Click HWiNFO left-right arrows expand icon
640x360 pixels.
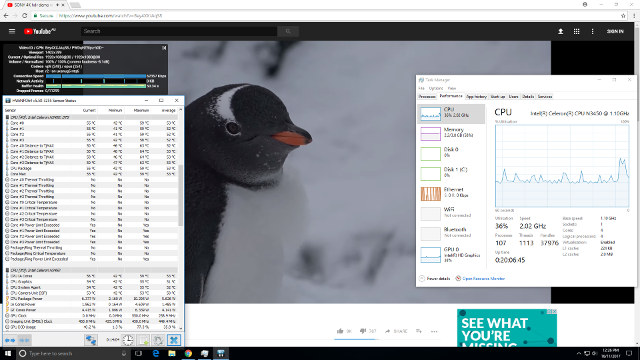click(x=10, y=340)
